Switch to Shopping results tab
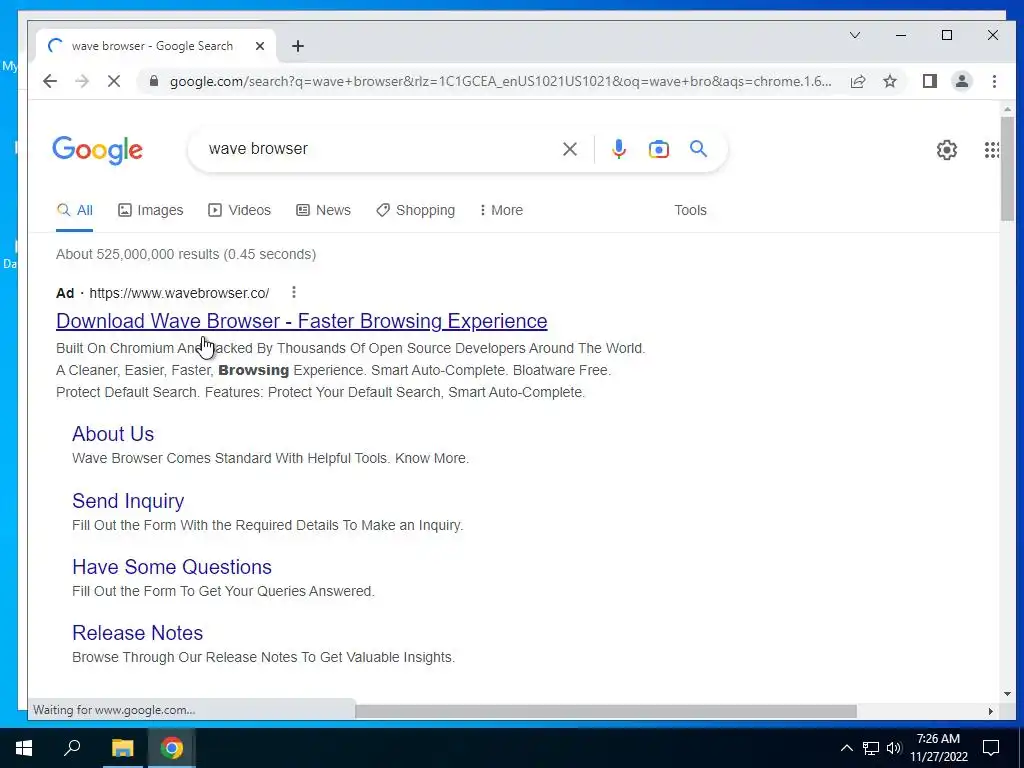The image size is (1024, 768). (415, 210)
